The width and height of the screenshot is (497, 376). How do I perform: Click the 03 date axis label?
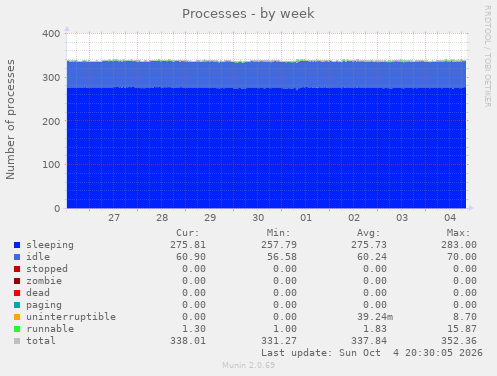click(402, 218)
